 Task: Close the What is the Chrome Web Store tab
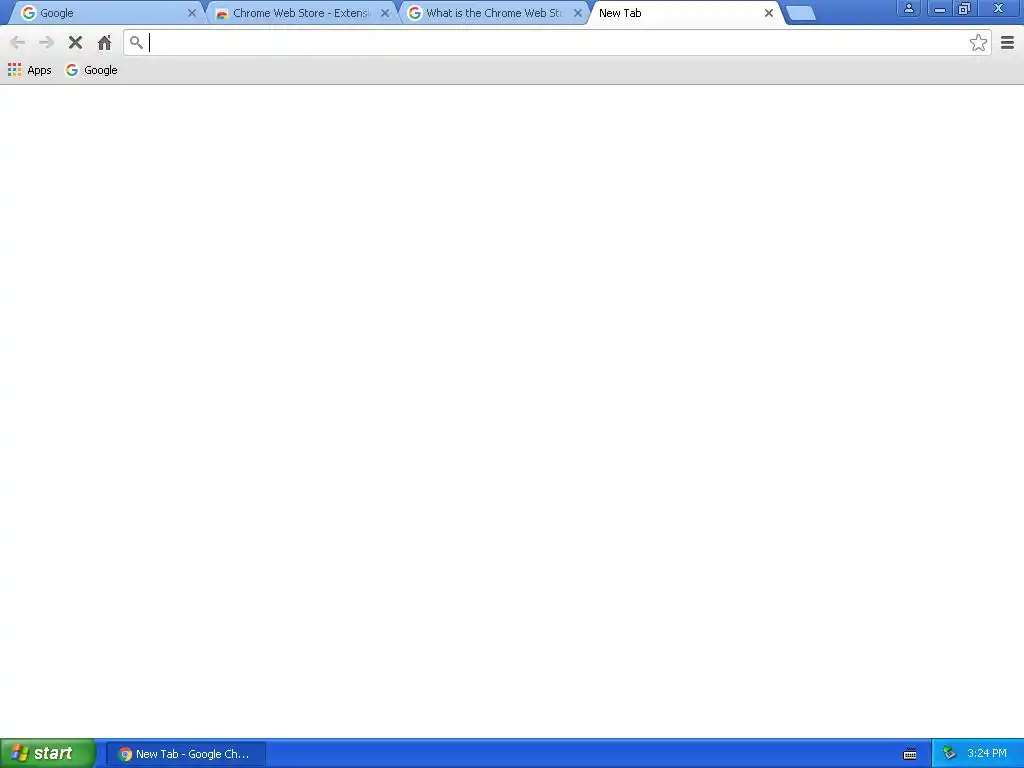(x=578, y=13)
